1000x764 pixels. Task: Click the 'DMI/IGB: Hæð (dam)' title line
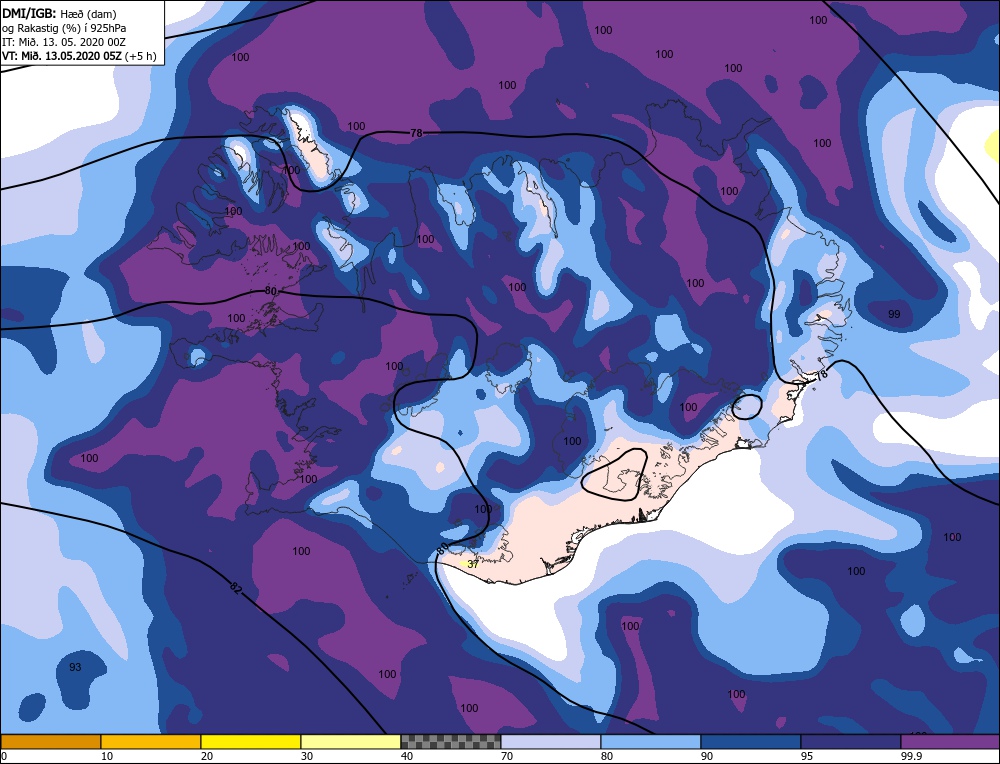point(59,13)
